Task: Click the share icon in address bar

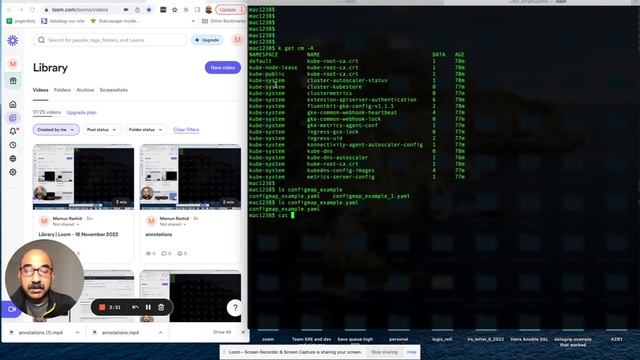Action: coord(138,9)
